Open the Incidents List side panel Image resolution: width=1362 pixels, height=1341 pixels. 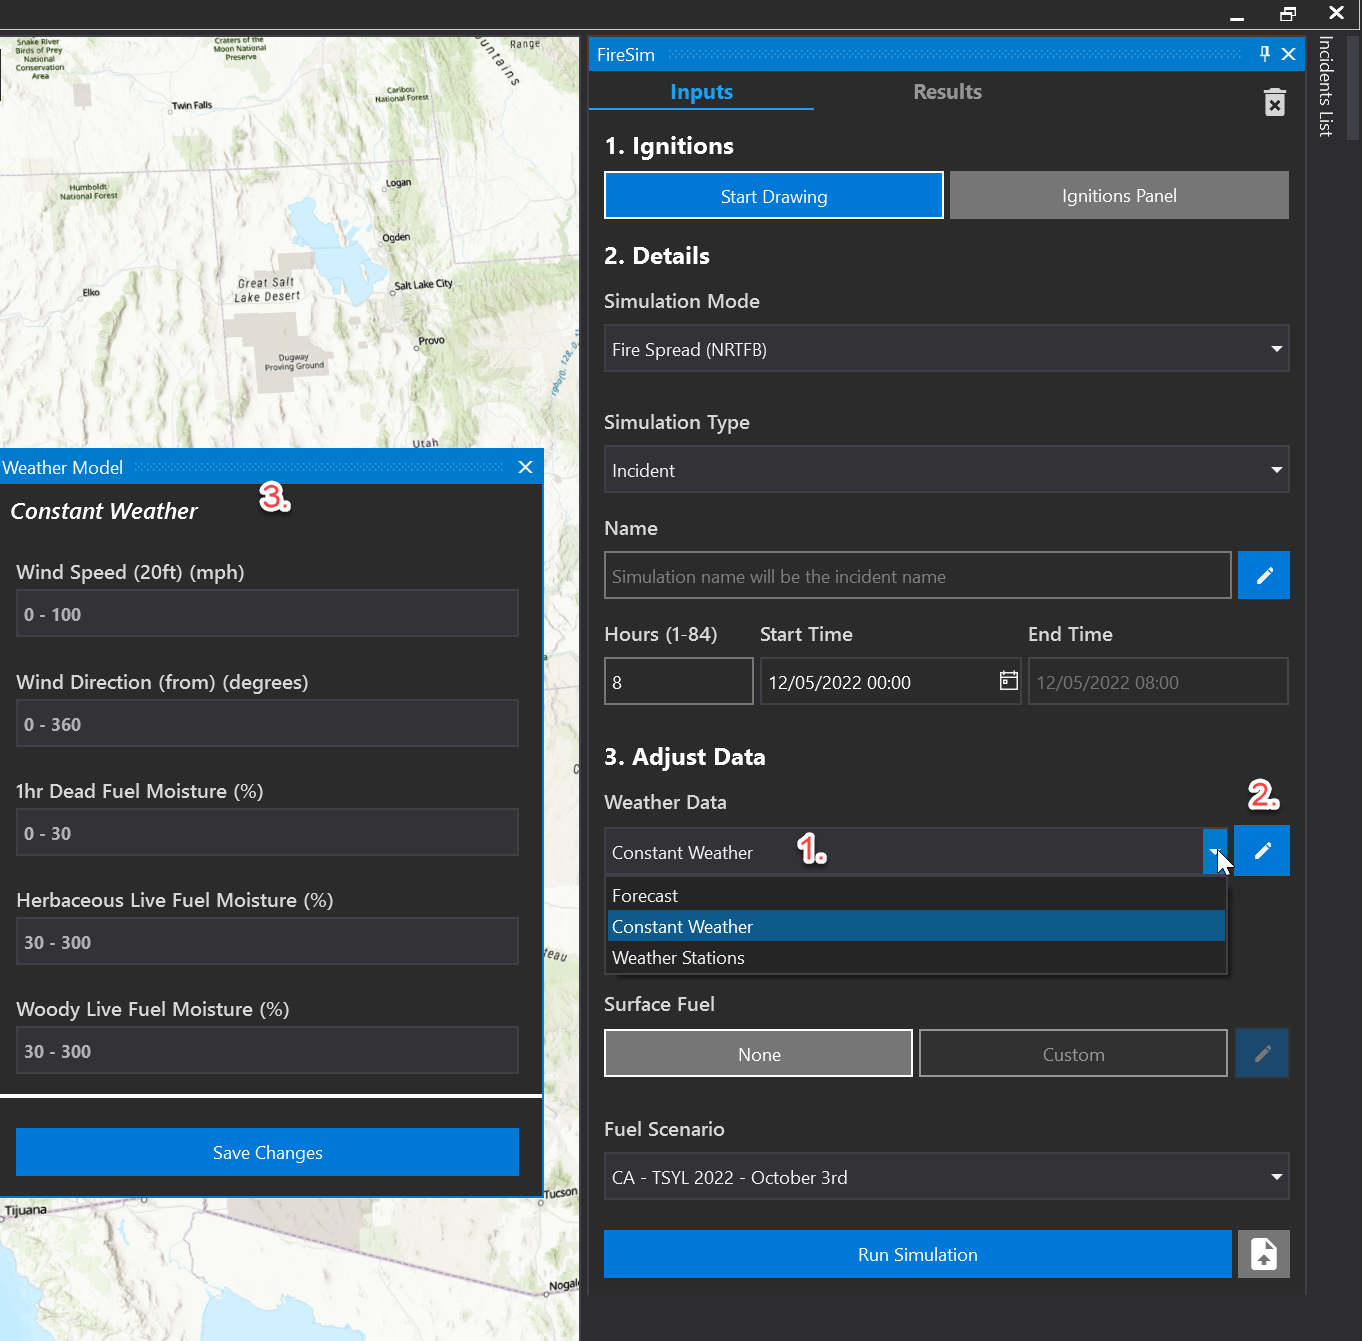coord(1325,86)
